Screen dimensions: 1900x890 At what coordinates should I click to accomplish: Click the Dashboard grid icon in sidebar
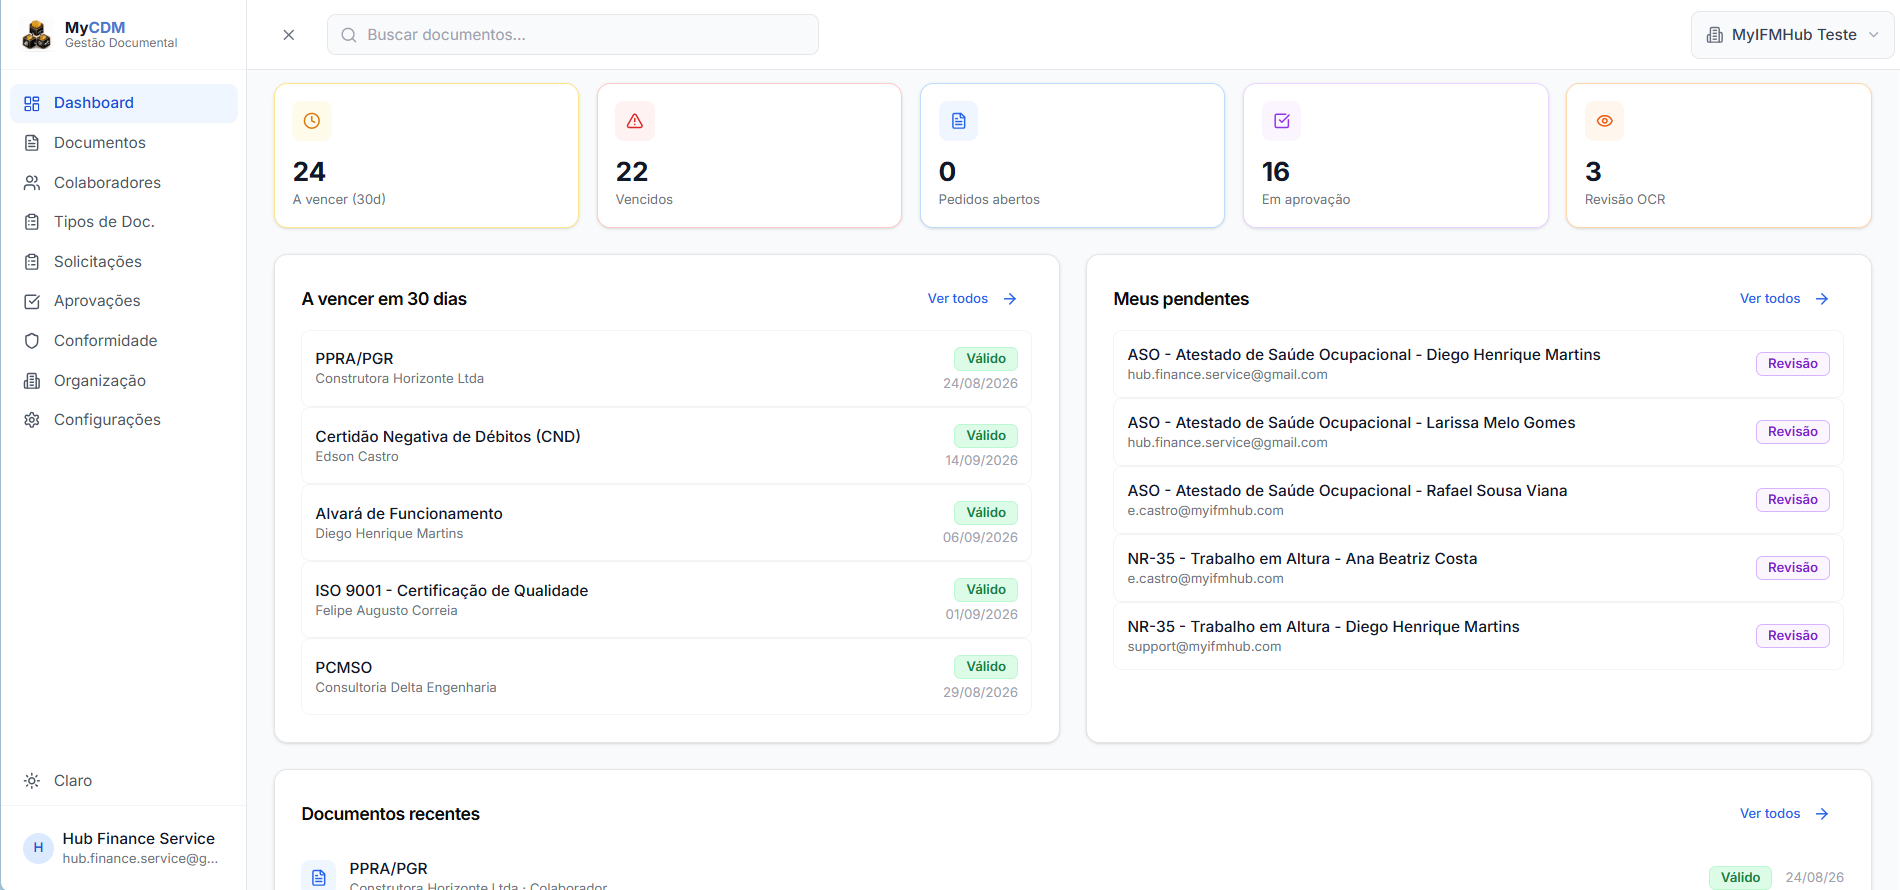pos(32,103)
